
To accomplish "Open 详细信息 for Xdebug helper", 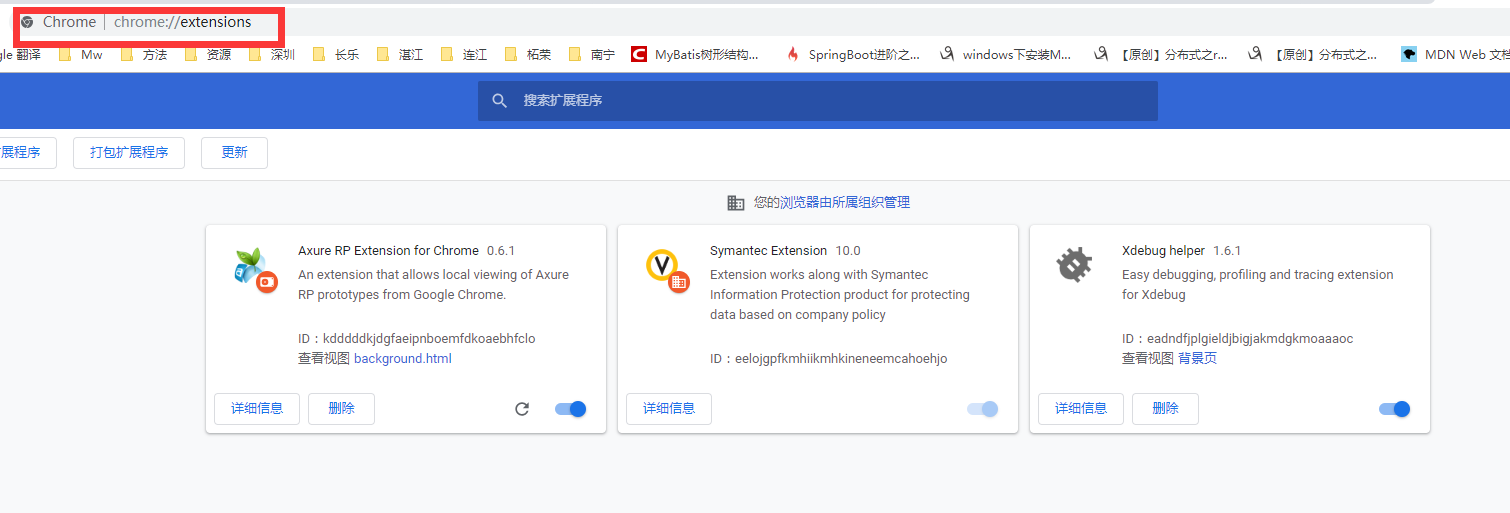I will [1081, 409].
